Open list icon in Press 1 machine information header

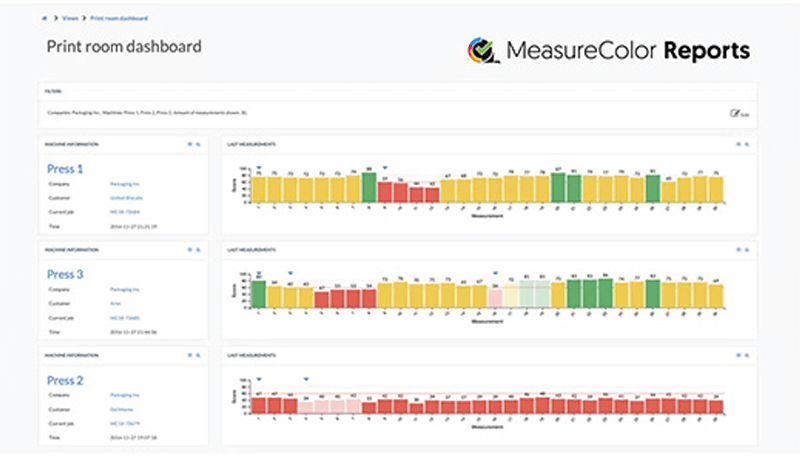[x=190, y=144]
